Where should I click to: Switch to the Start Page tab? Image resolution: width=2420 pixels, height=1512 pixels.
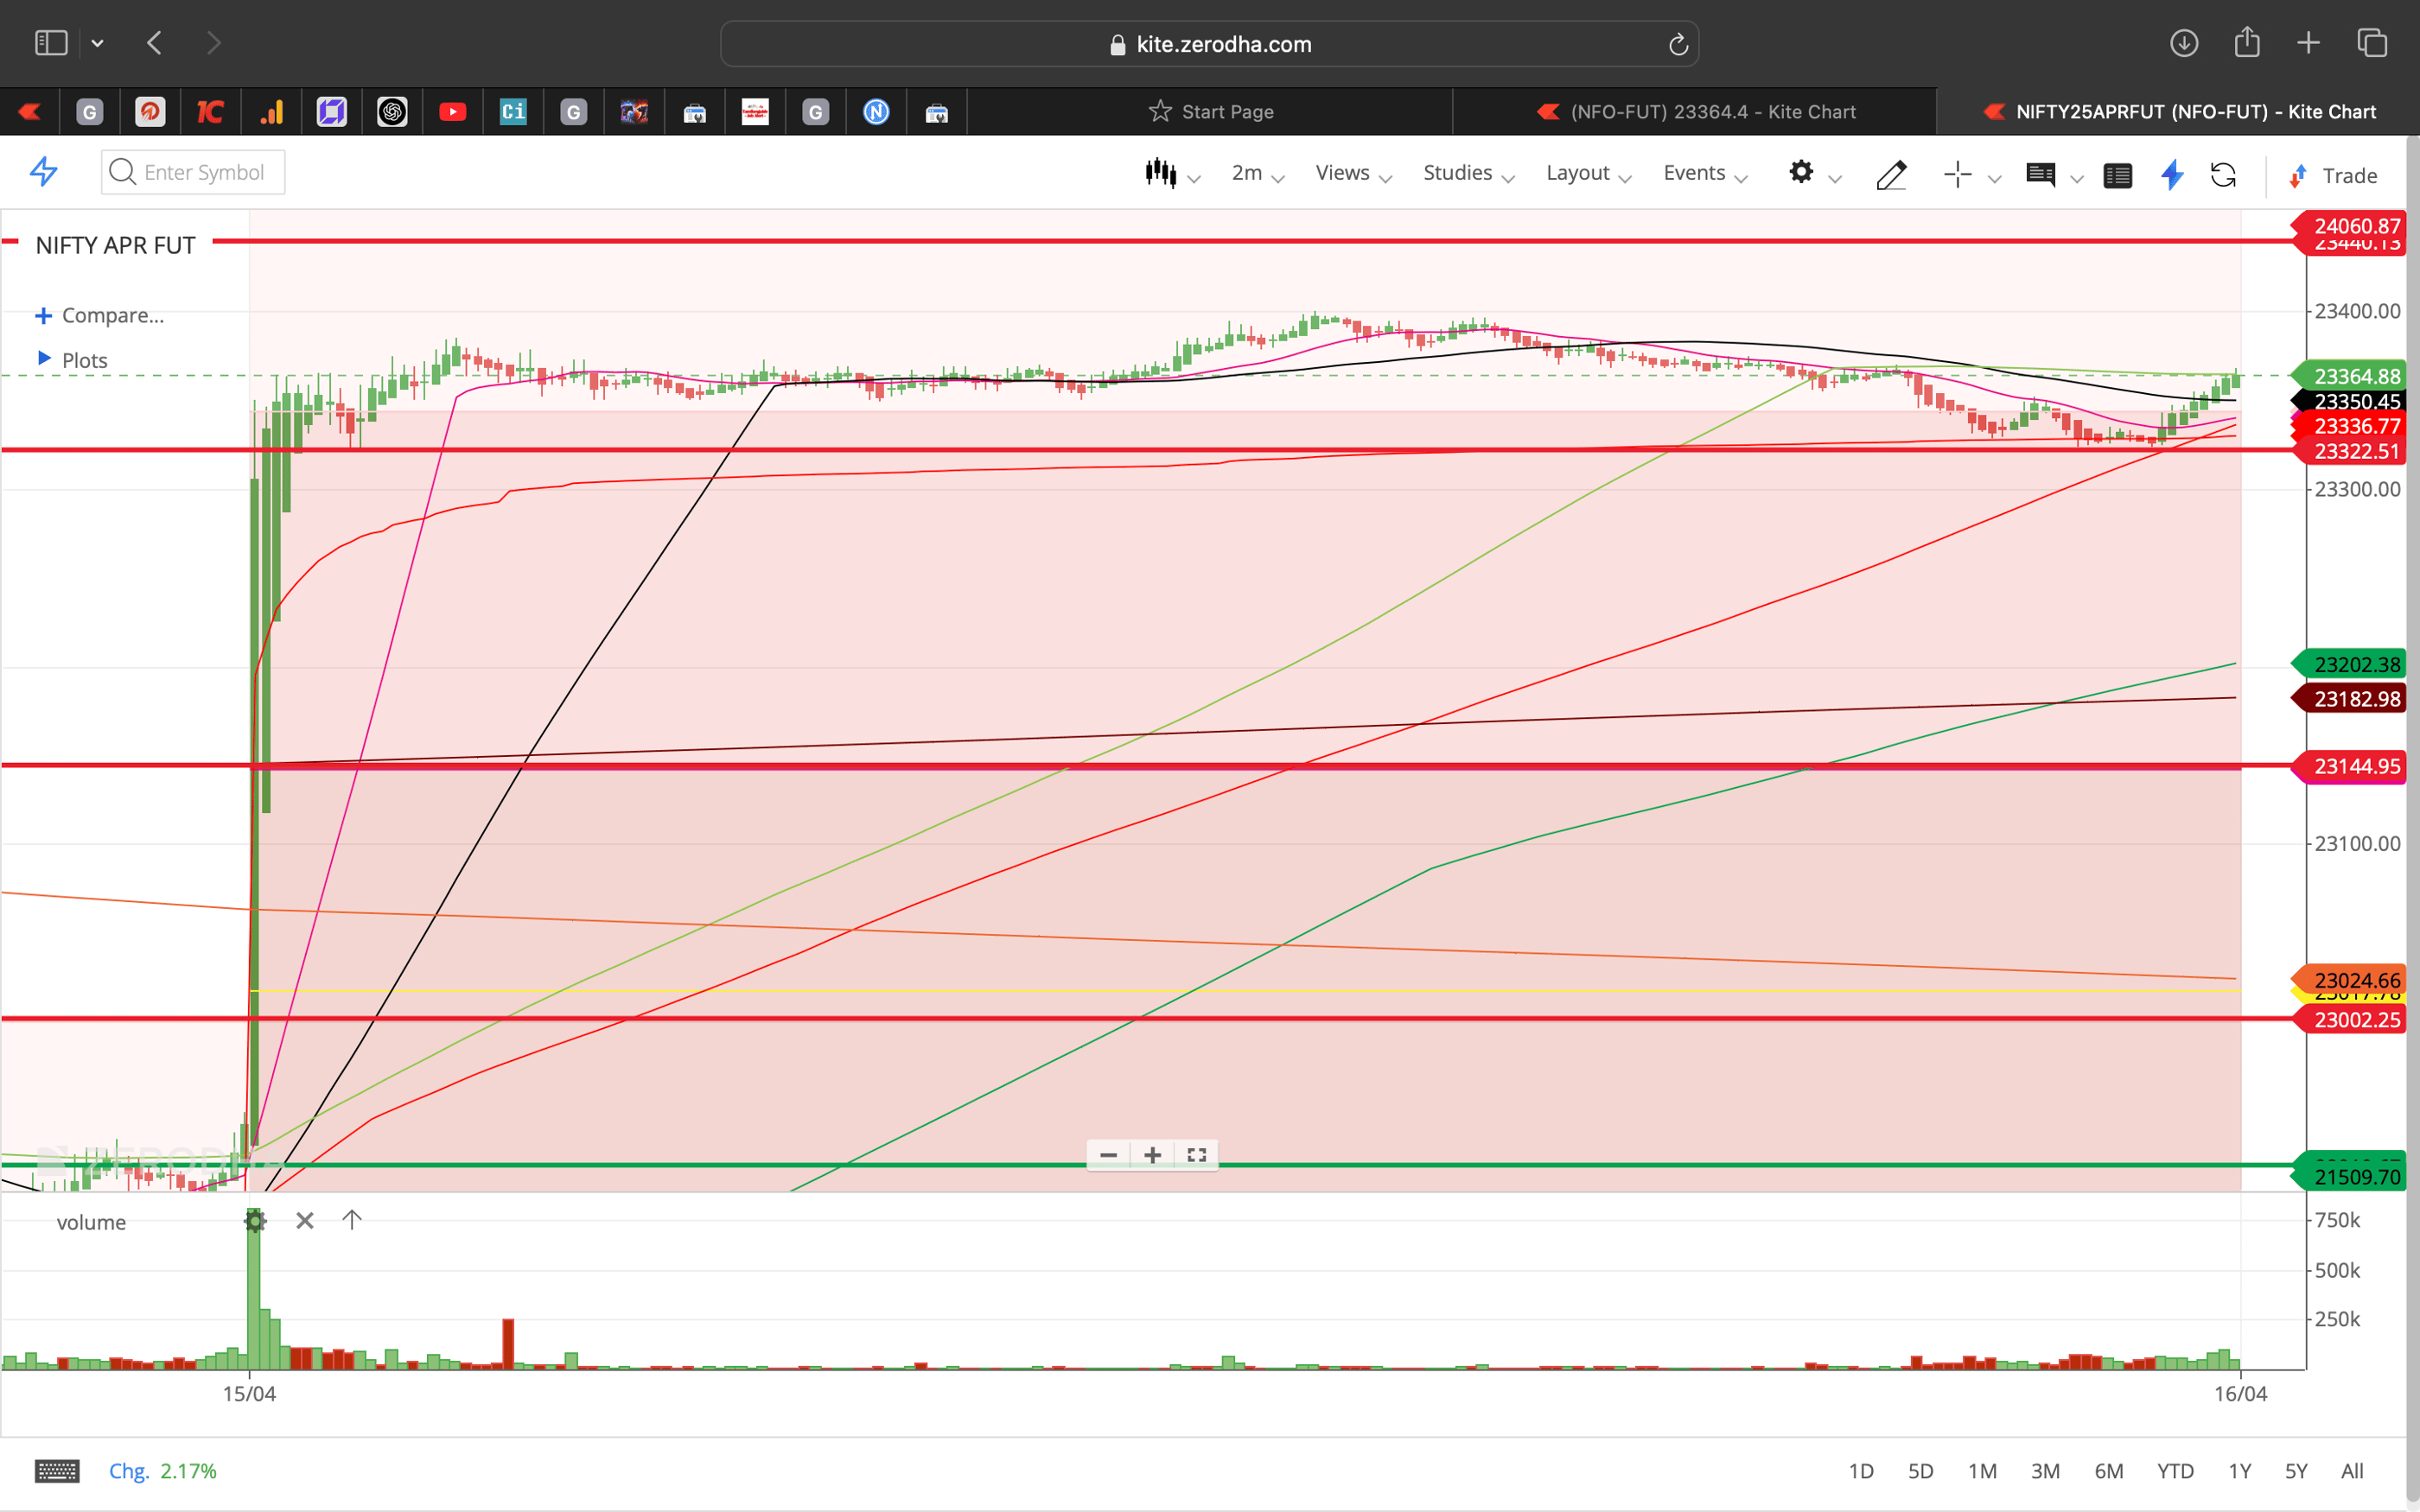pyautogui.click(x=1226, y=111)
